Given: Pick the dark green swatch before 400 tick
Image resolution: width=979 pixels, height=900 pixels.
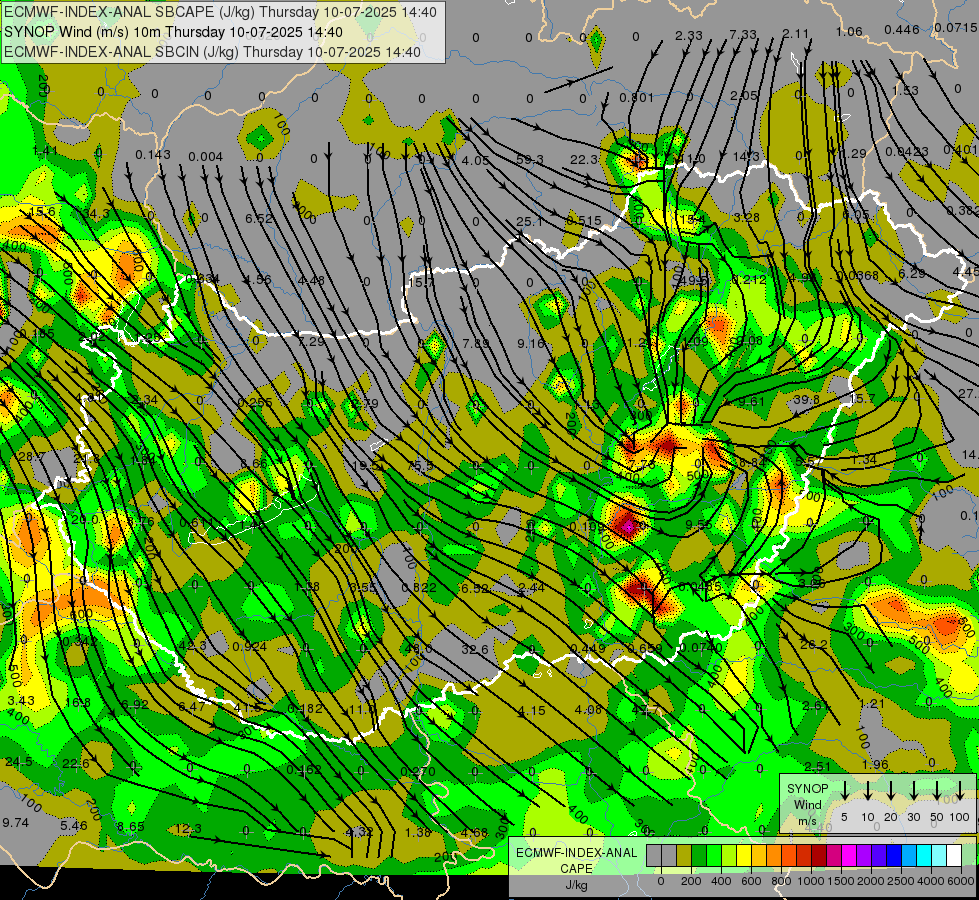Looking at the screenshot, I should tap(699, 855).
